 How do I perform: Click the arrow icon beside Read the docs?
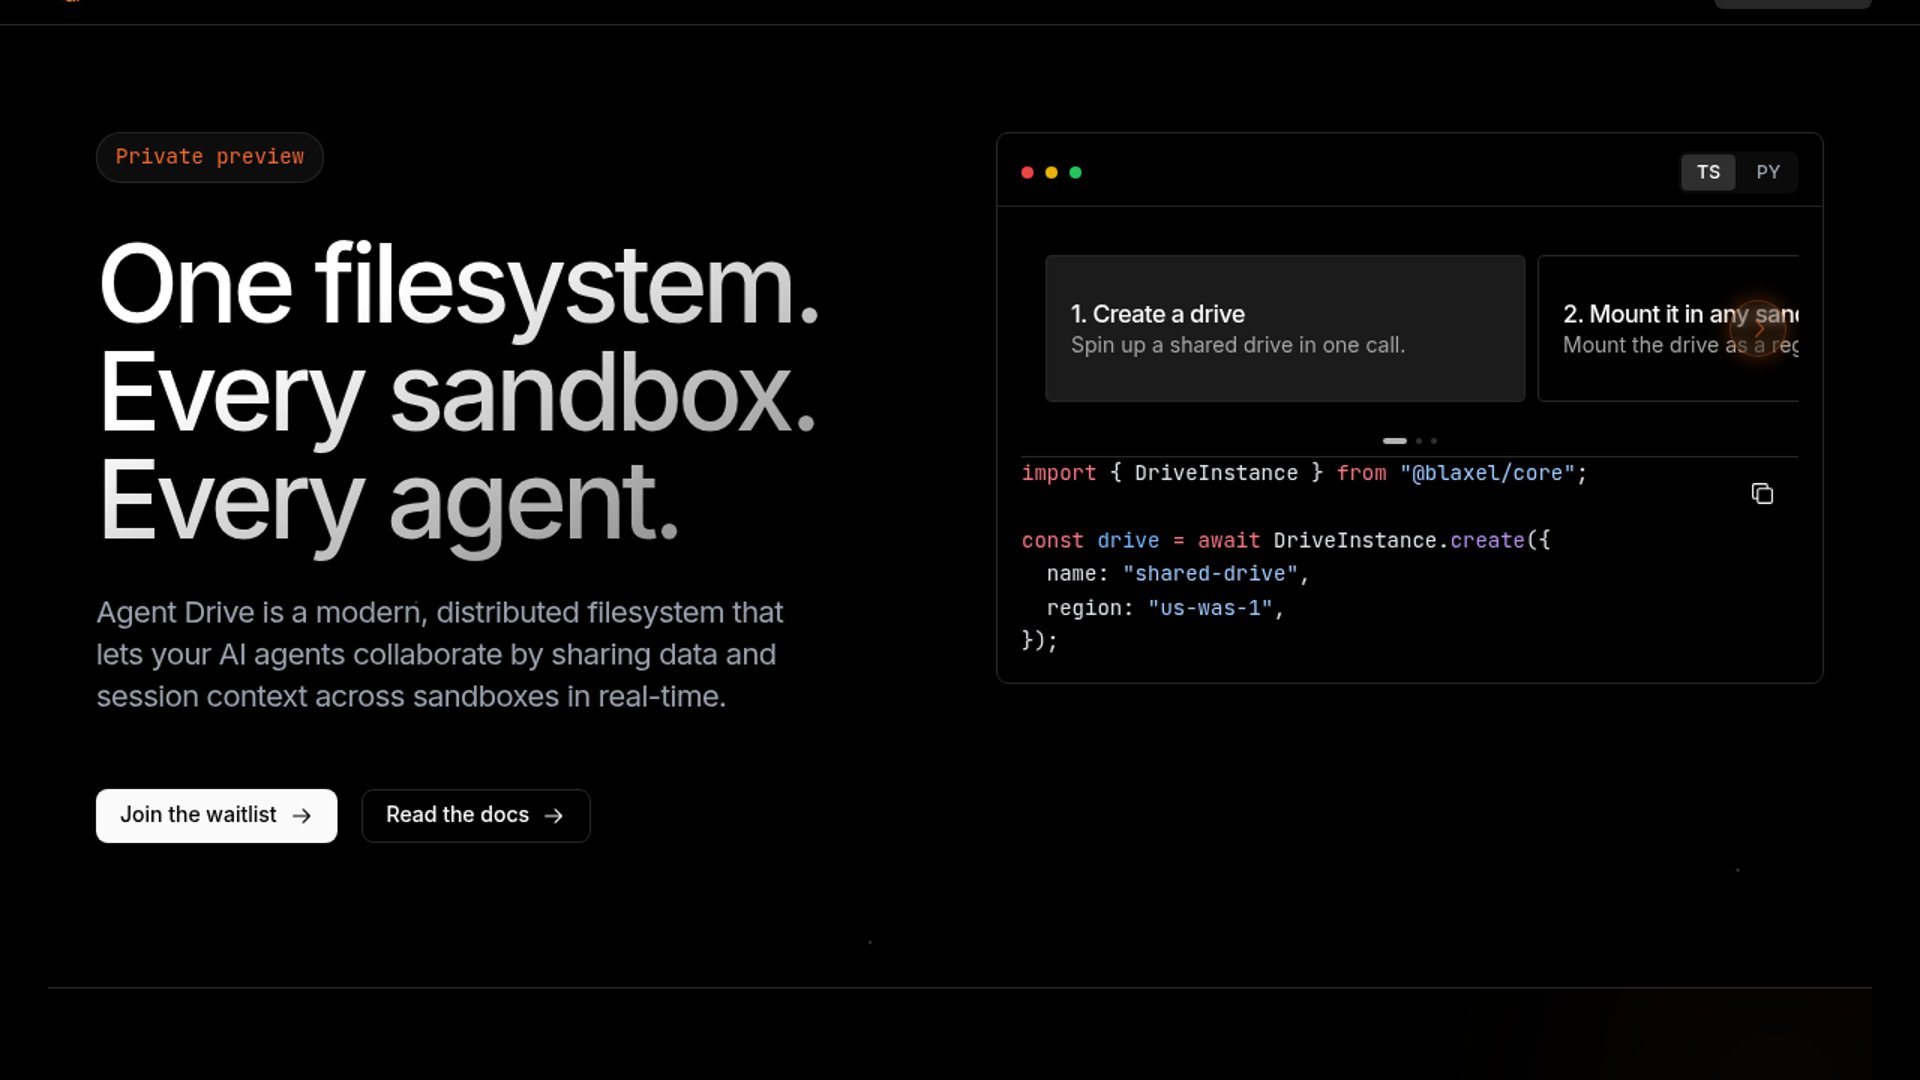553,816
